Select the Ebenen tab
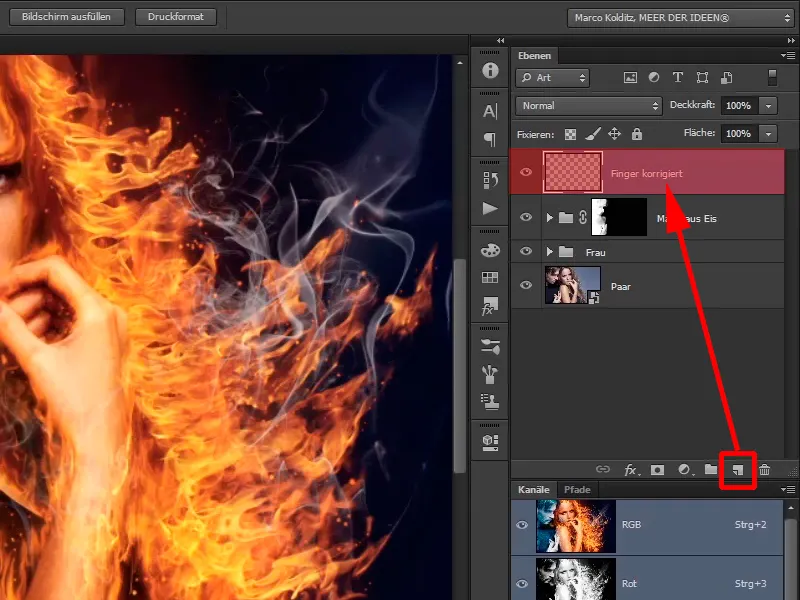This screenshot has height=600, width=800. [534, 56]
